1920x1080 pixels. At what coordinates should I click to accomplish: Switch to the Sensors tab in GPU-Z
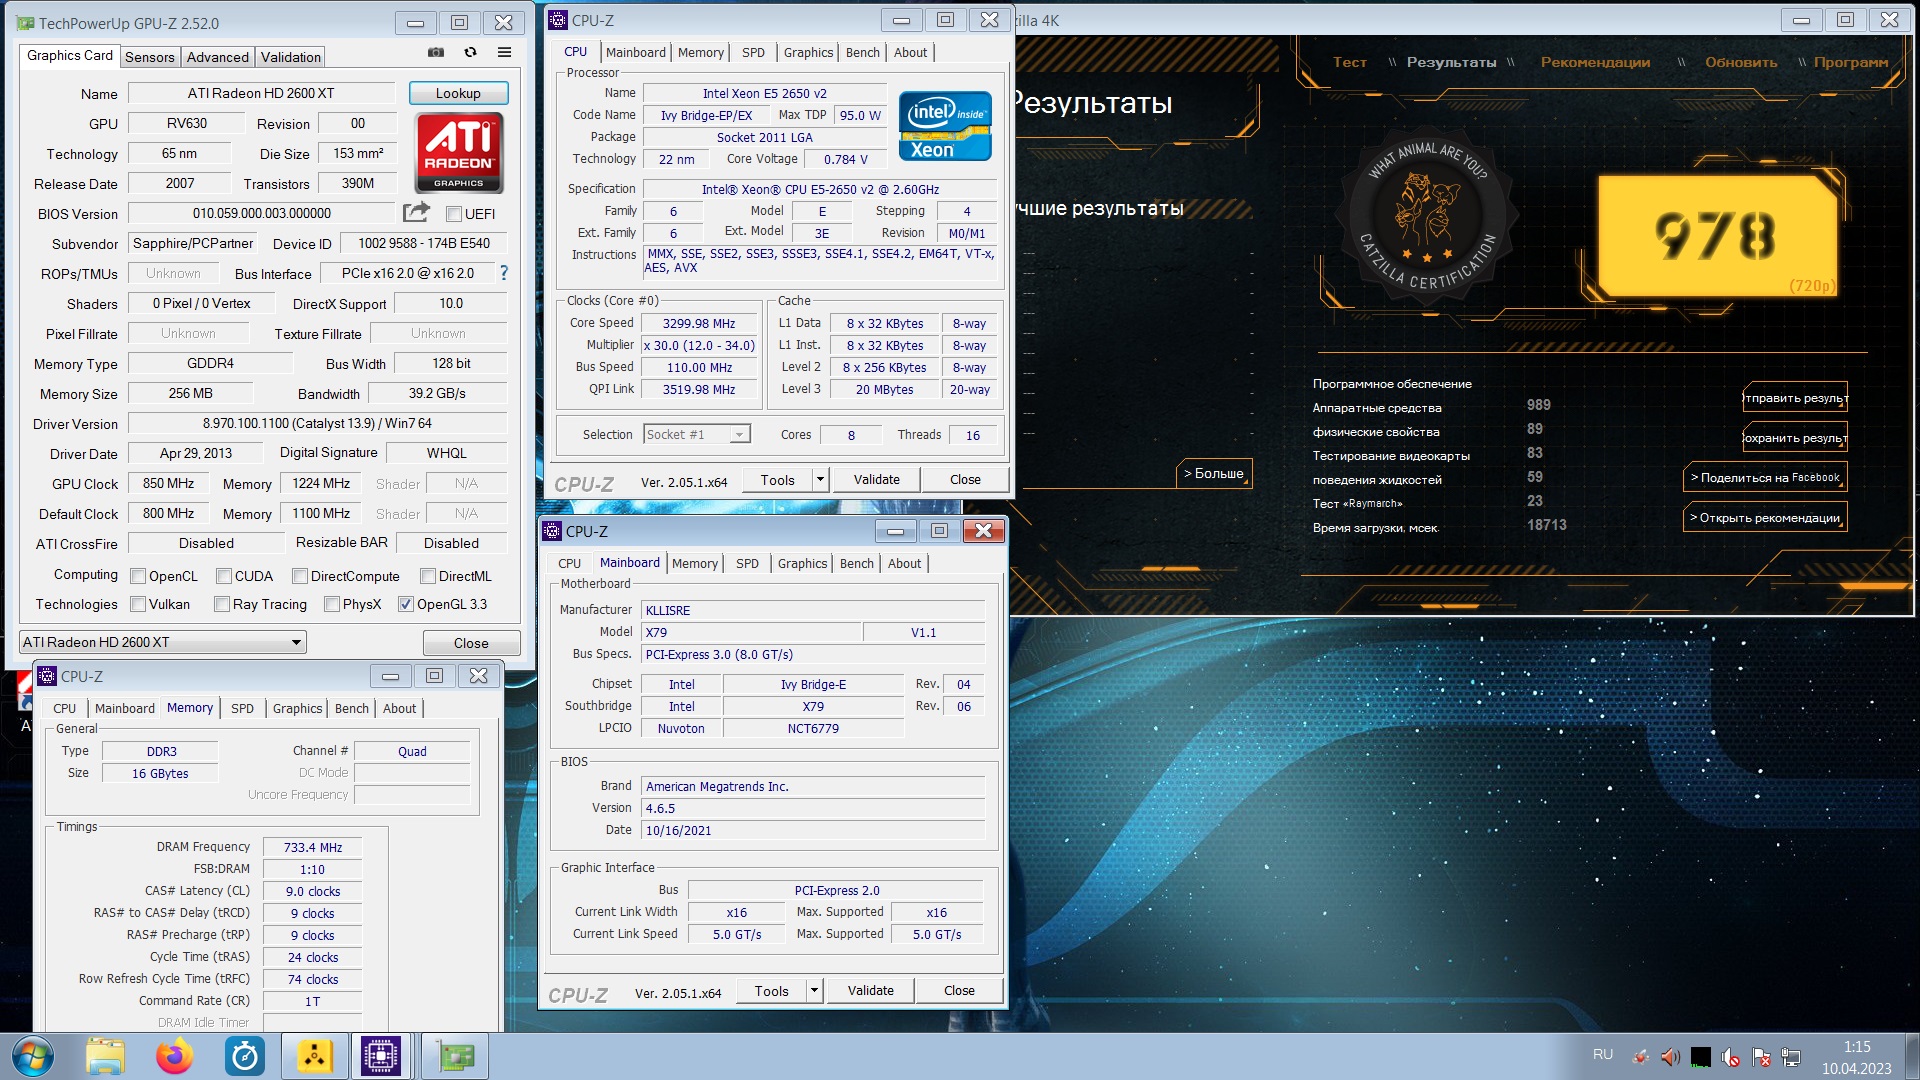point(150,57)
